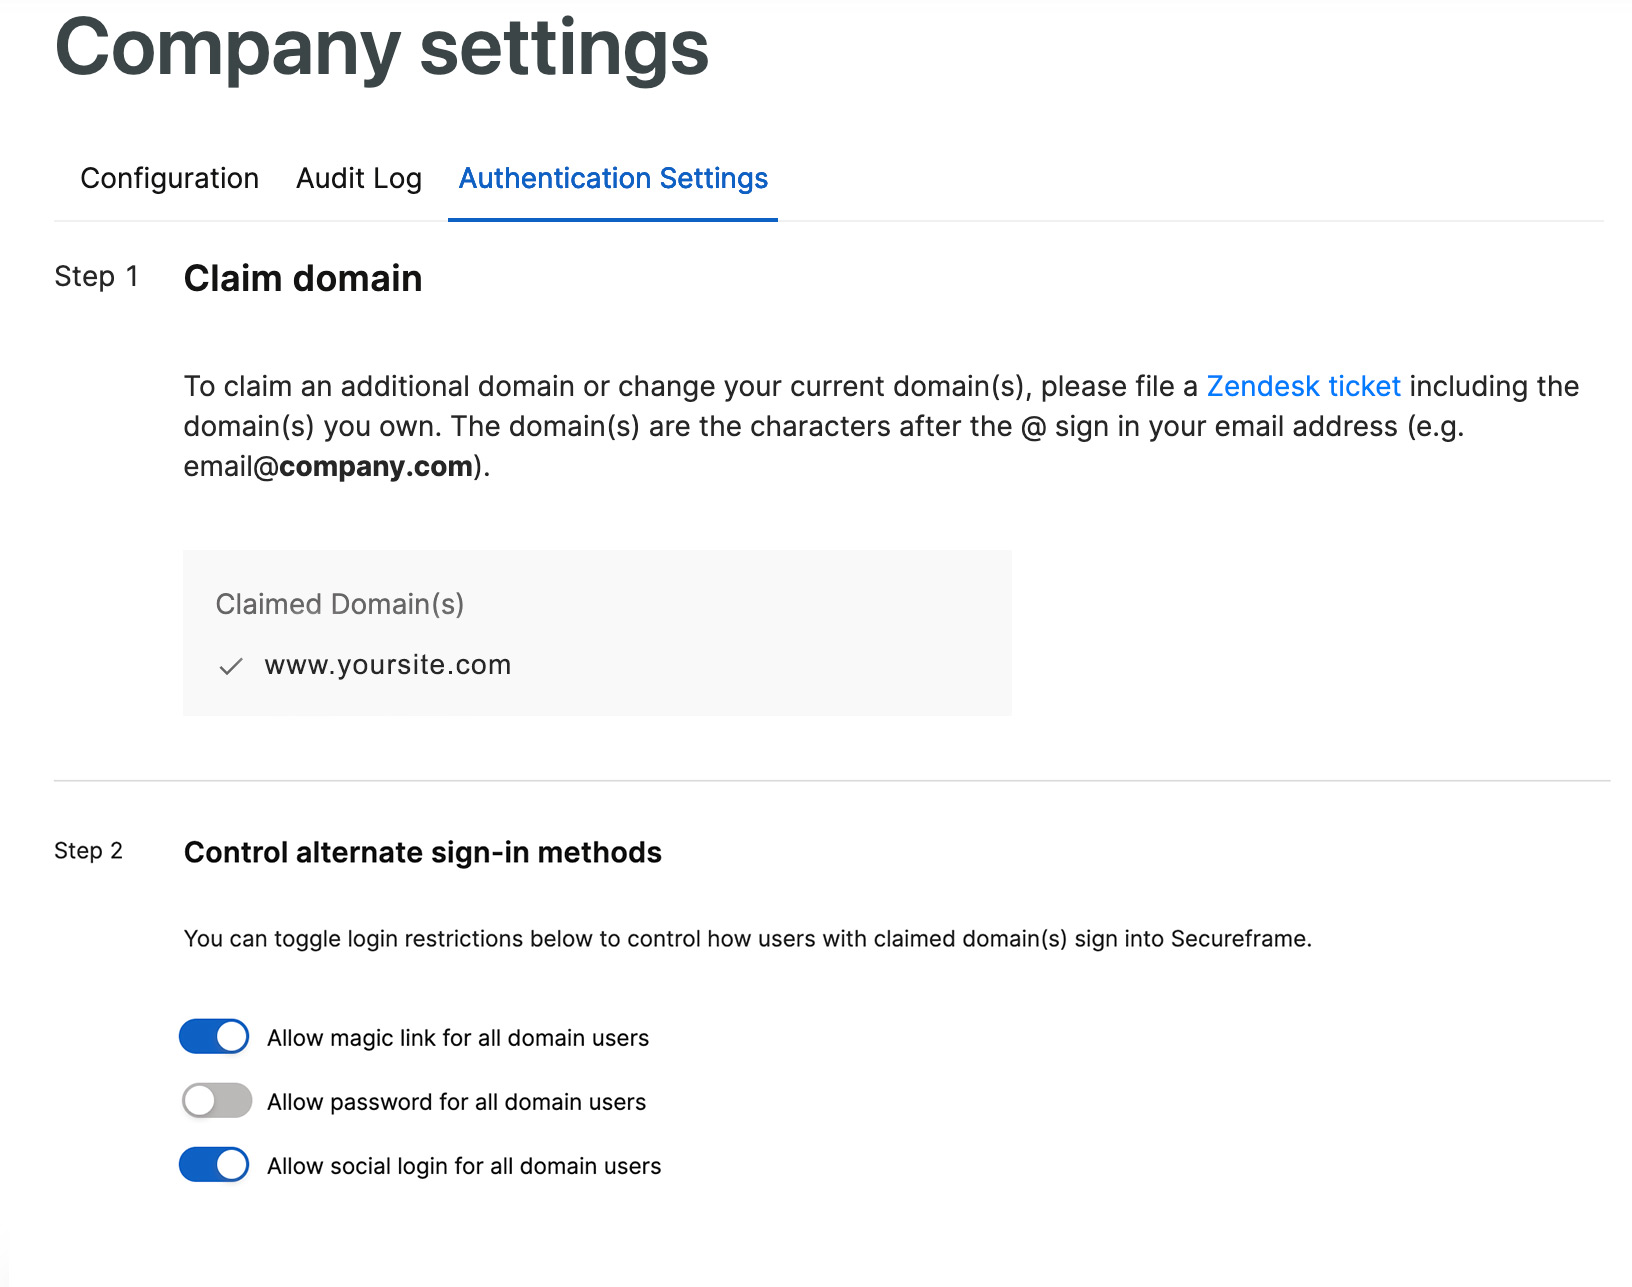The image size is (1632, 1287).
Task: Click the Claimed Domain(s) panel
Action: [x=597, y=632]
